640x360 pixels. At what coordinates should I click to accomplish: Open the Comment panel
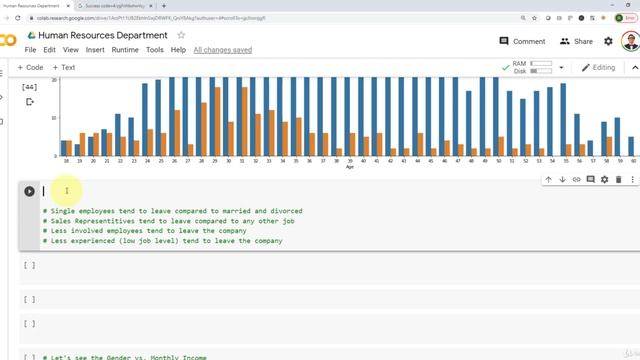[x=522, y=41]
